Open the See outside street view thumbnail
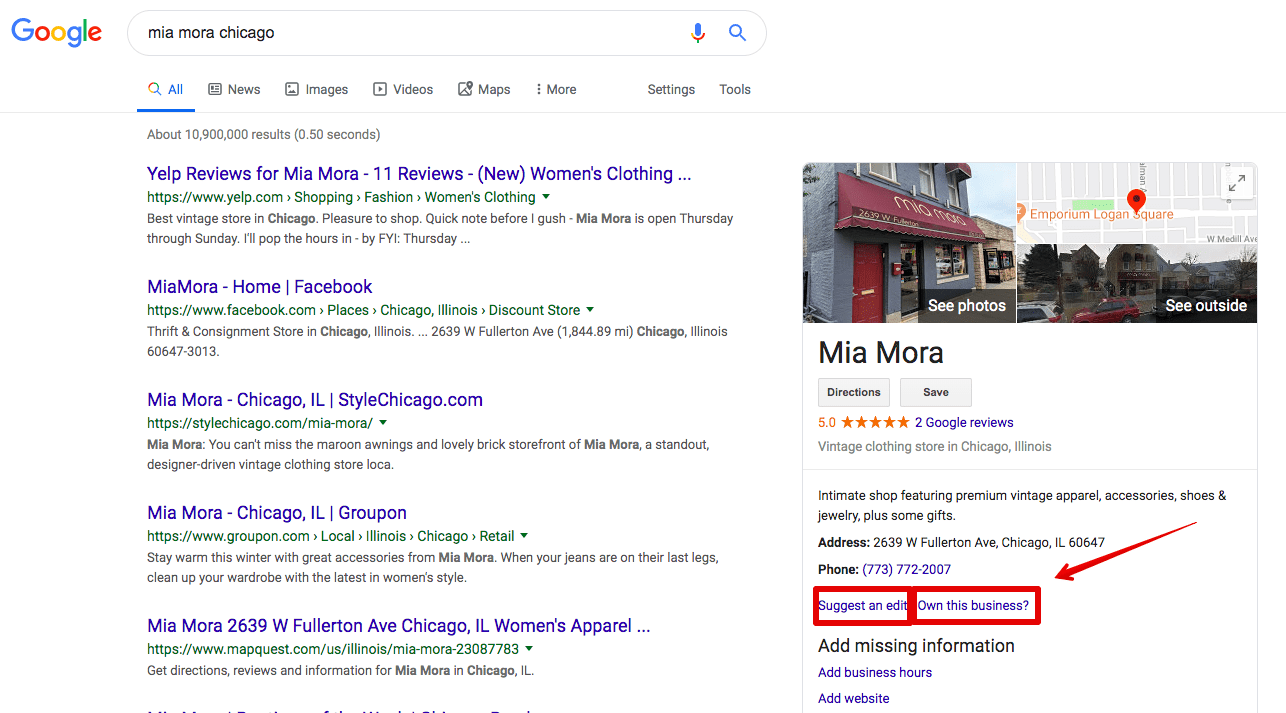1286x713 pixels. click(x=1137, y=284)
